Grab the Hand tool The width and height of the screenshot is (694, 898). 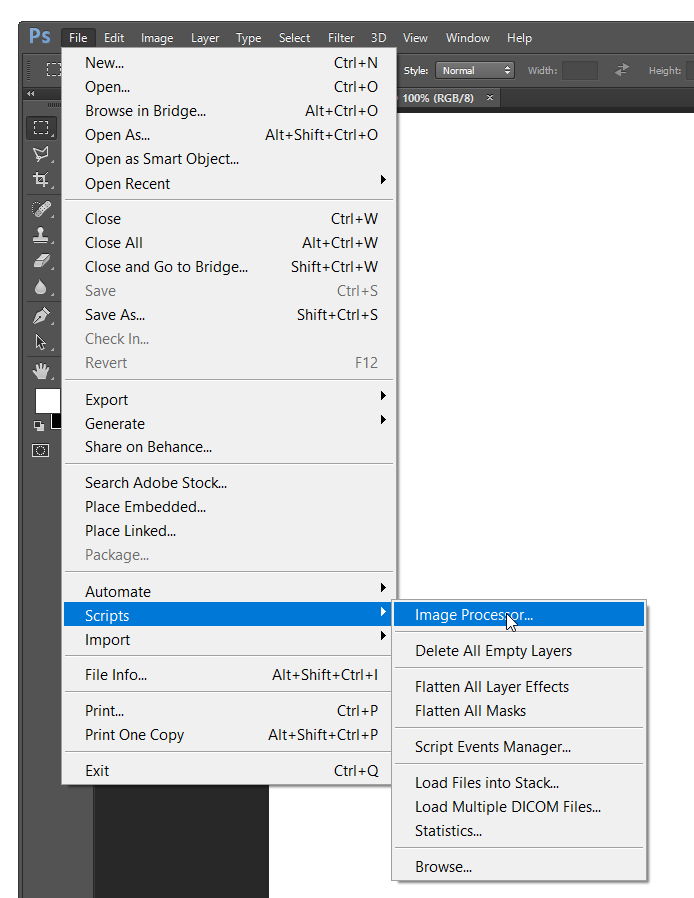(x=41, y=370)
